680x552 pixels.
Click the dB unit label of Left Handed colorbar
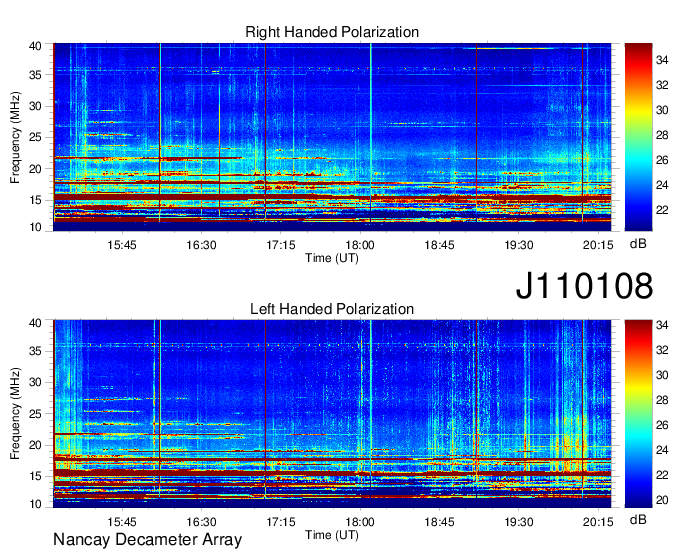click(x=638, y=519)
